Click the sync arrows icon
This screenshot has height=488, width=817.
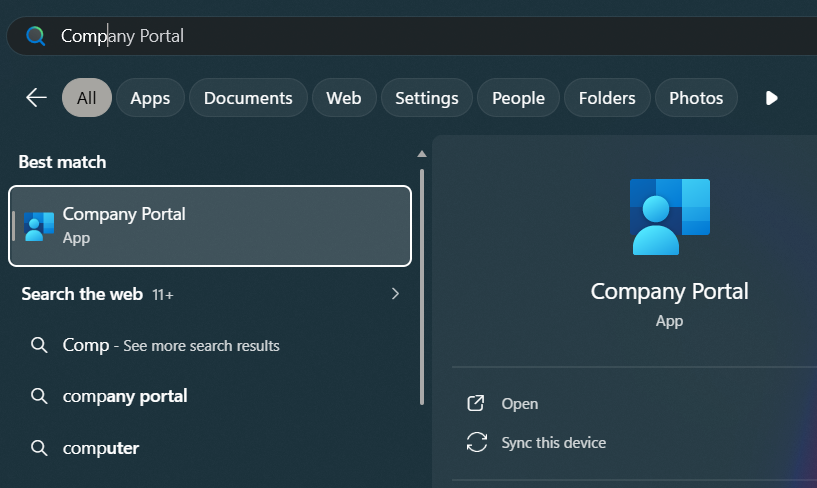tap(477, 442)
